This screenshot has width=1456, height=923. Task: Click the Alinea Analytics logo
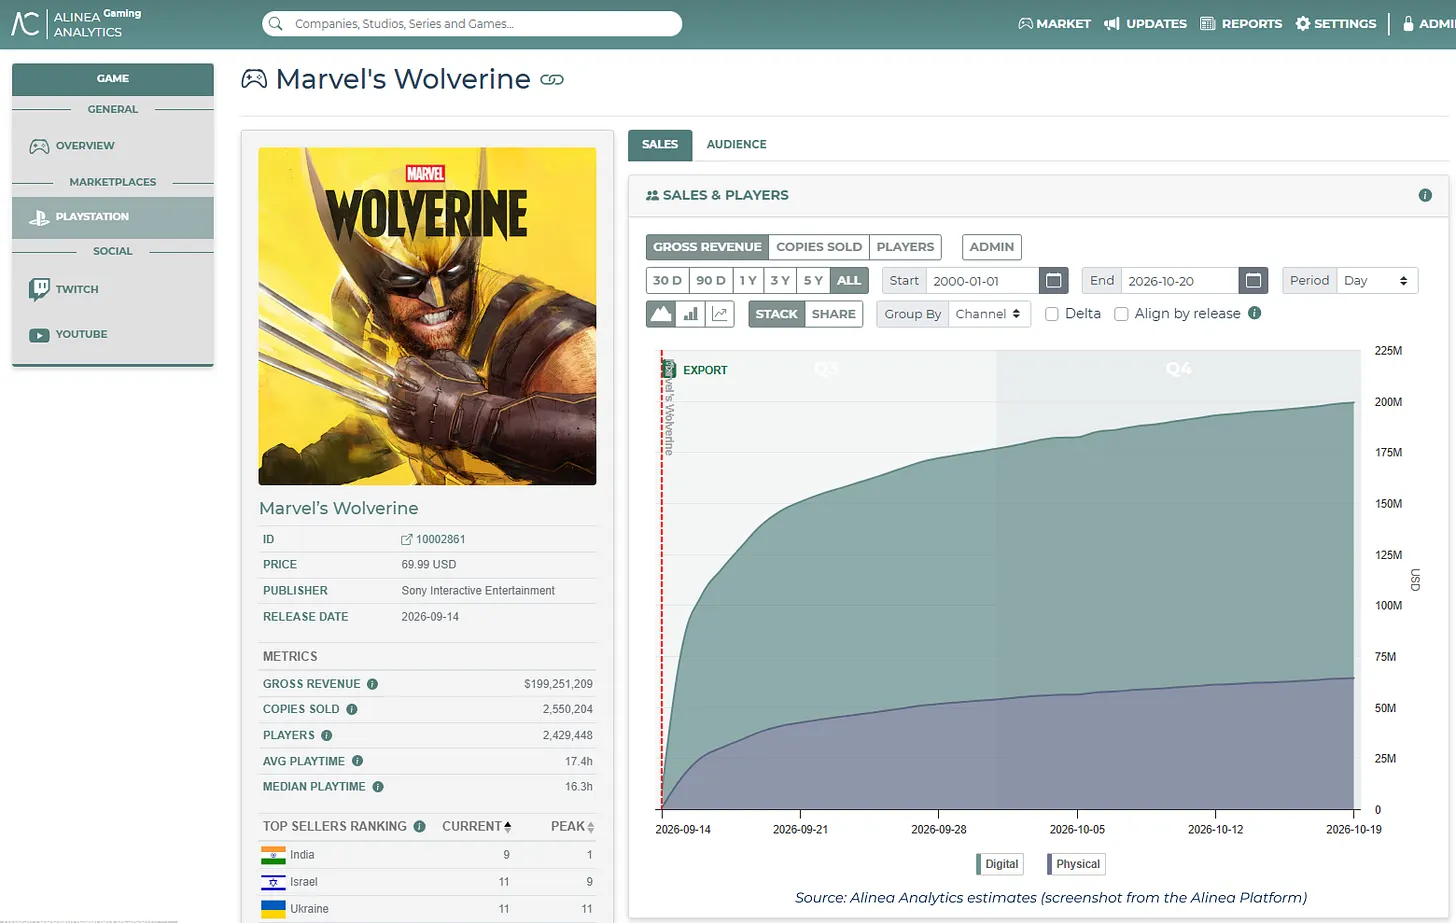pos(76,23)
